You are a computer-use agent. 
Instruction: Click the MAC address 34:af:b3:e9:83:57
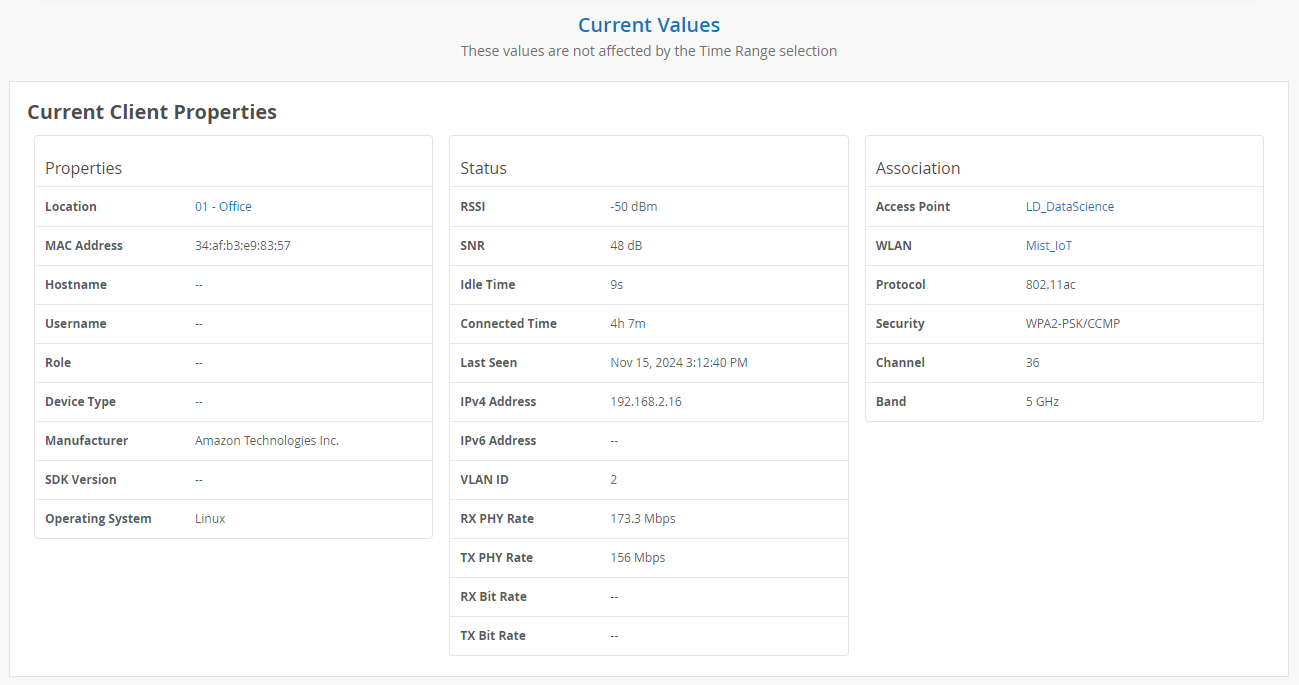coord(242,246)
